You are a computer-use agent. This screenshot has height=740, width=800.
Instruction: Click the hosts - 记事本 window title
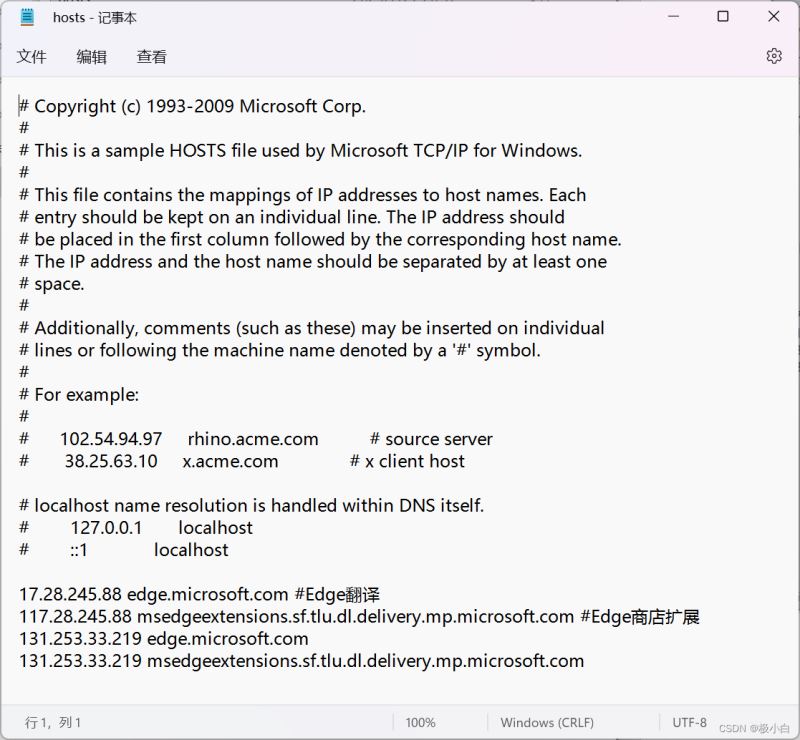coord(95,17)
